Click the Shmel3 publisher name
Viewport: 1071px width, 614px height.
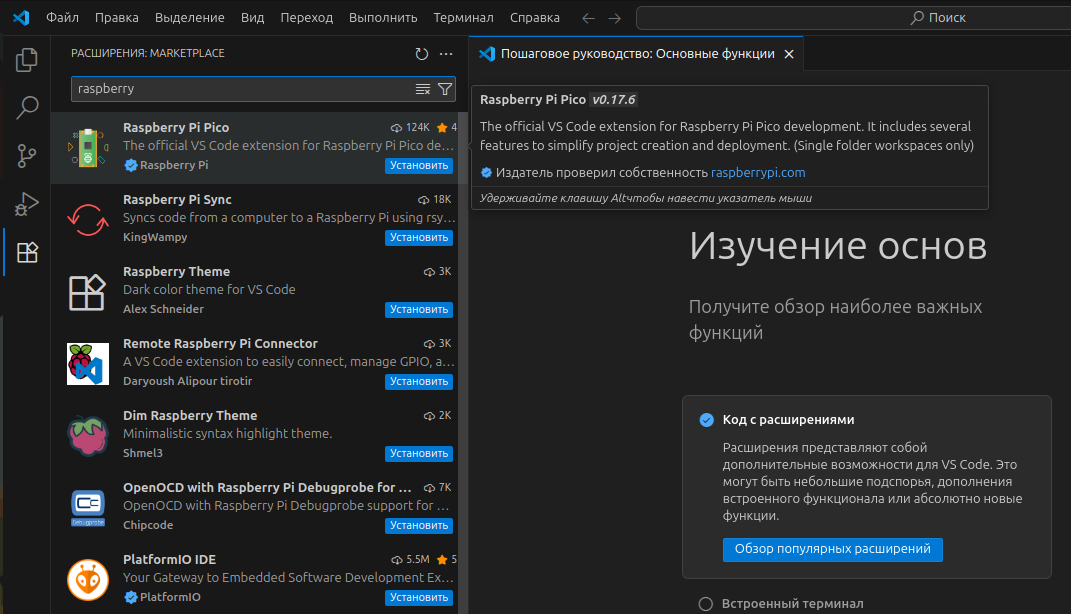pos(143,453)
